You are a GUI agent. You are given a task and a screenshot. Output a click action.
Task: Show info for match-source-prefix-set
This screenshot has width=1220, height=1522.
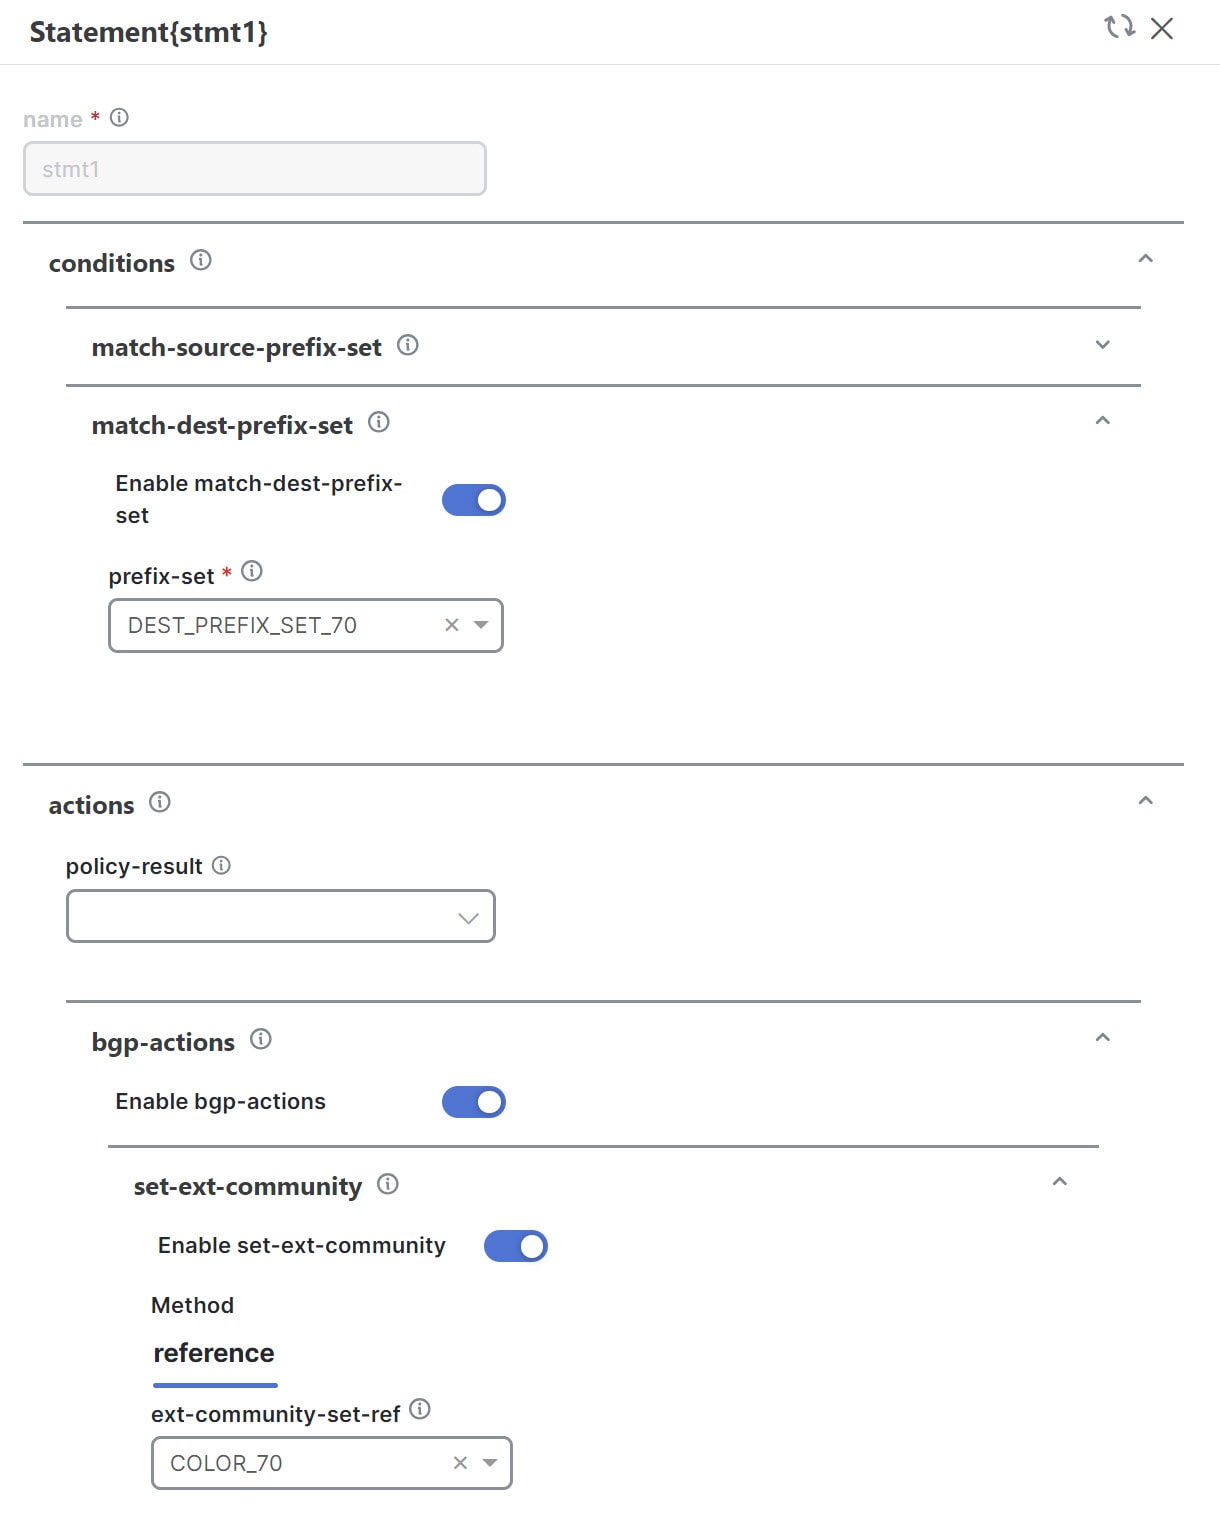coord(408,345)
